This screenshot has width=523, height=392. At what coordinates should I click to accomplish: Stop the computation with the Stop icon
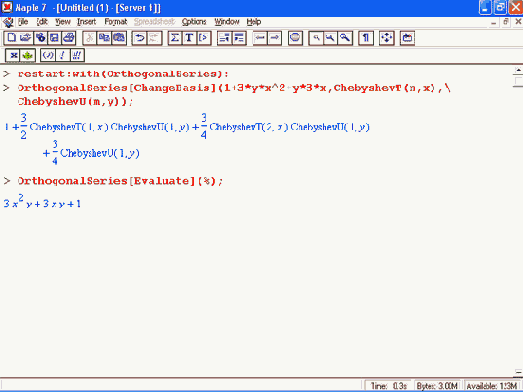[295, 38]
